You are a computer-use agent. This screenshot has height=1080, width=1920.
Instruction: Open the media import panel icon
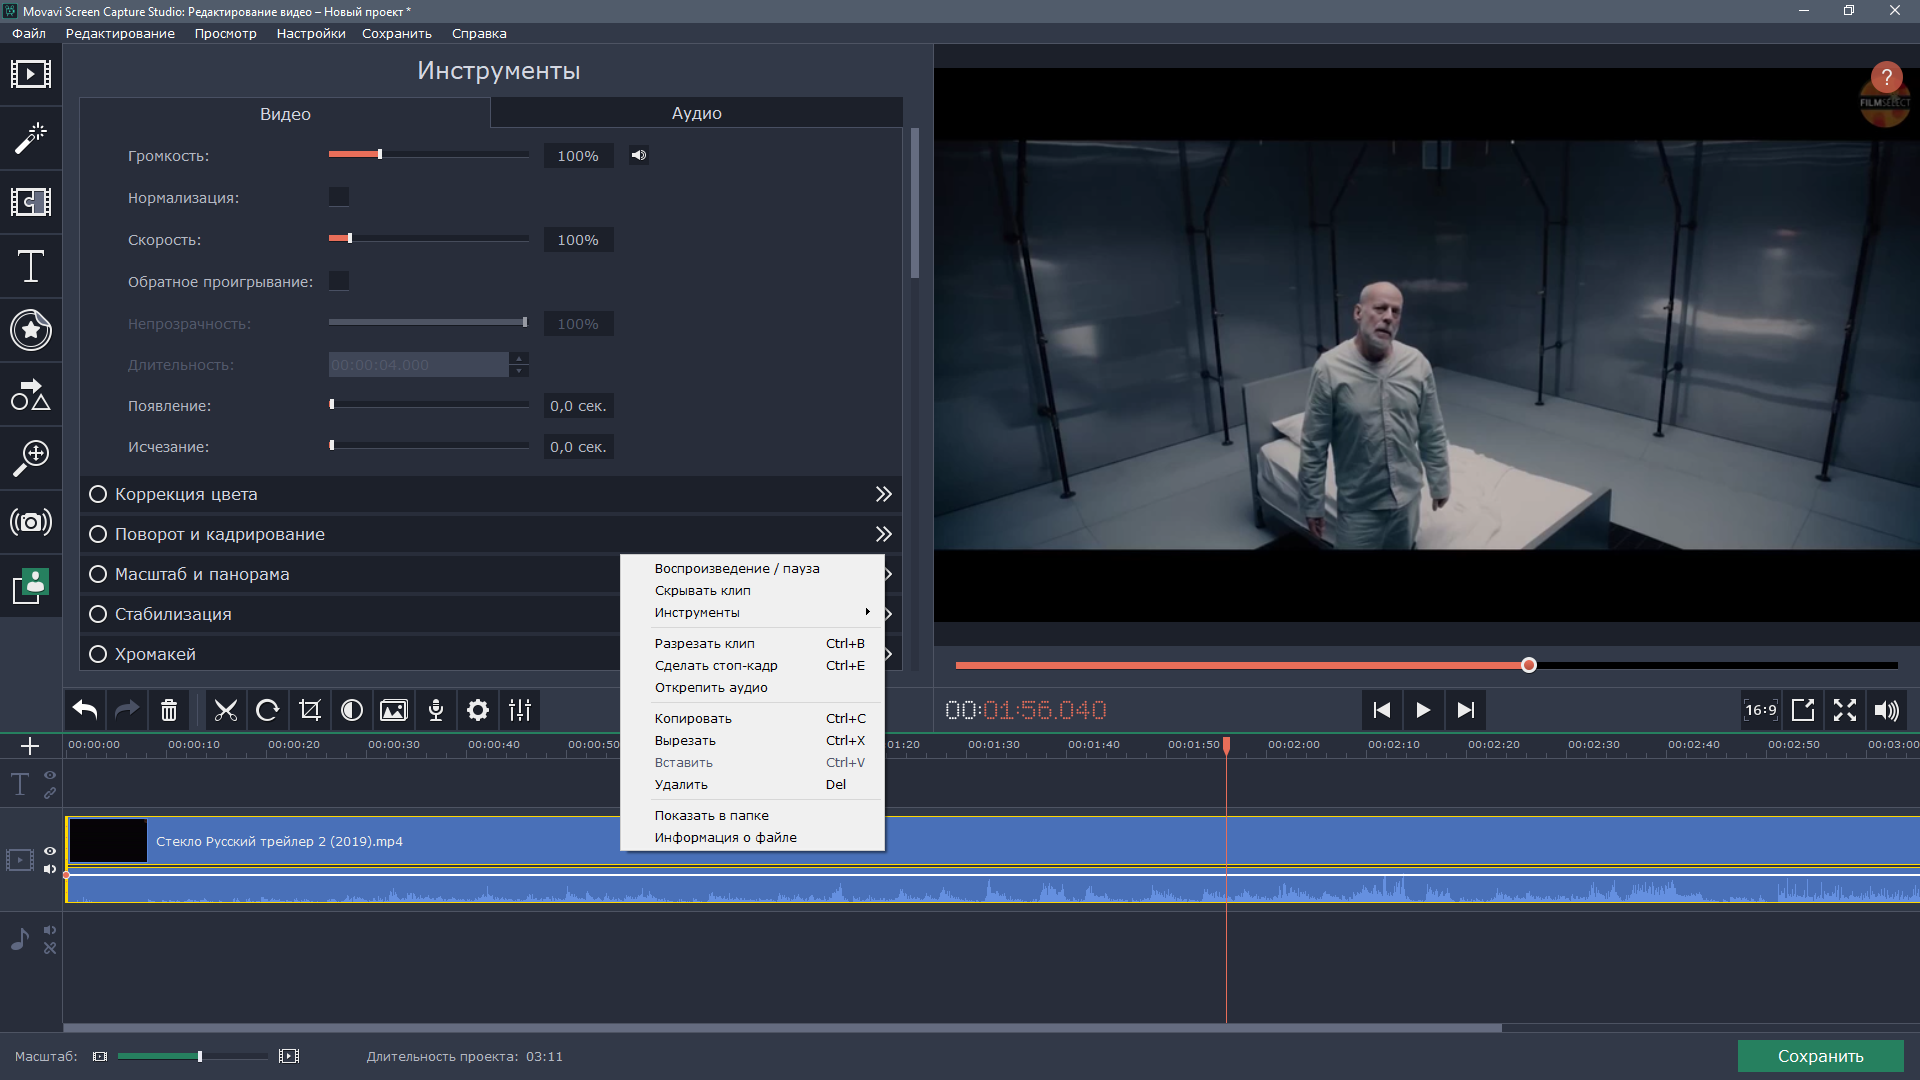point(31,74)
